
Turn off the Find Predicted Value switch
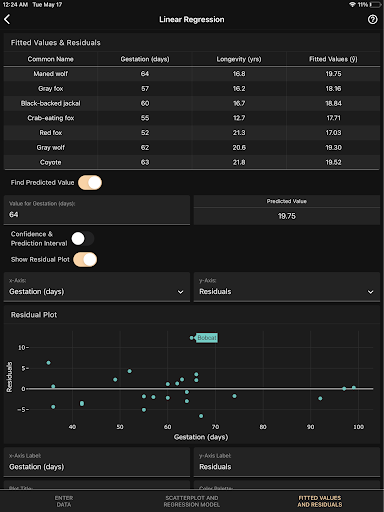[x=90, y=183]
